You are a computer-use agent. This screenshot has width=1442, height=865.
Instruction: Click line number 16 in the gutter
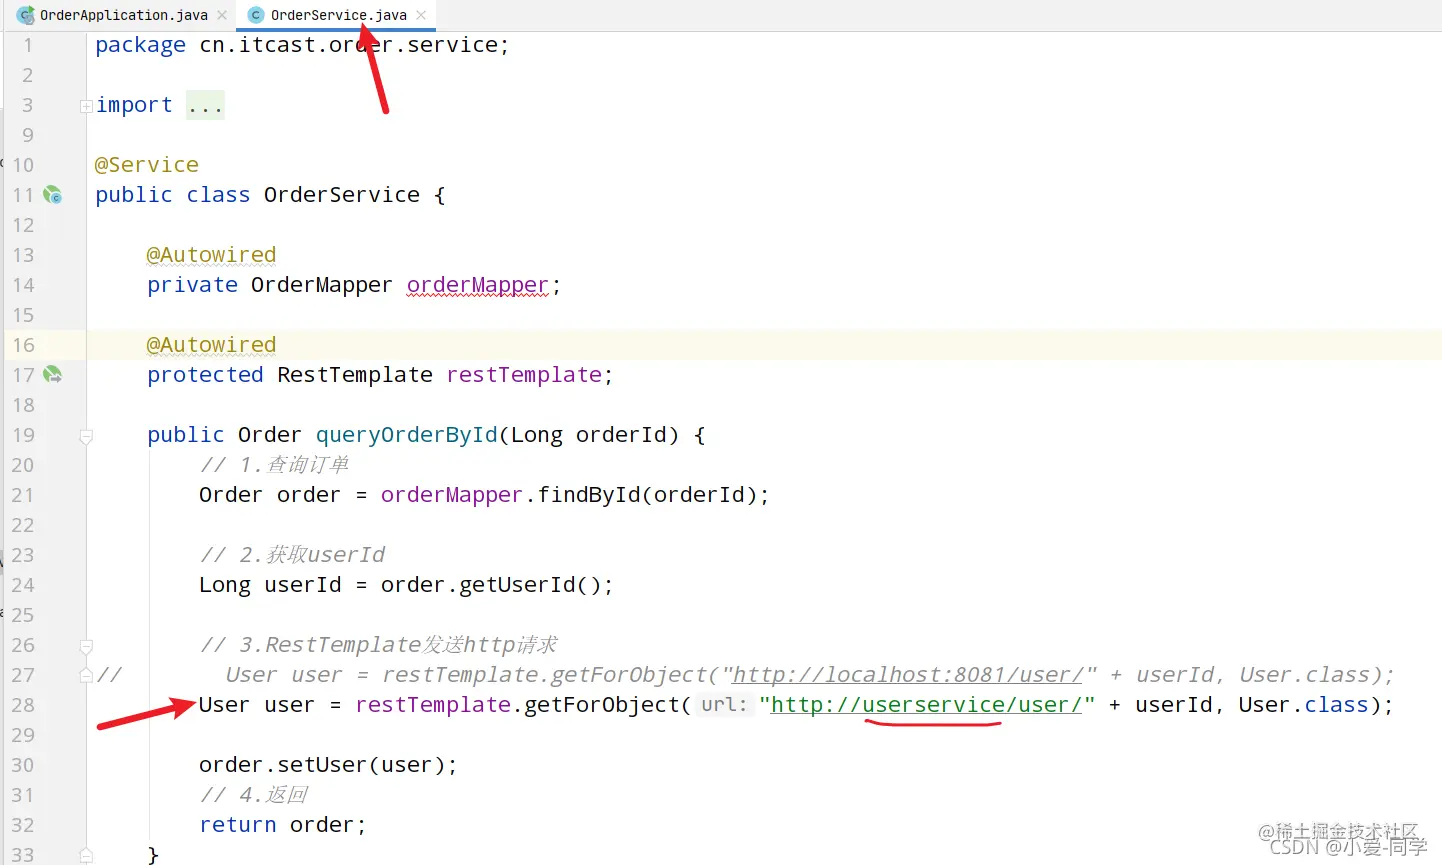click(x=23, y=345)
